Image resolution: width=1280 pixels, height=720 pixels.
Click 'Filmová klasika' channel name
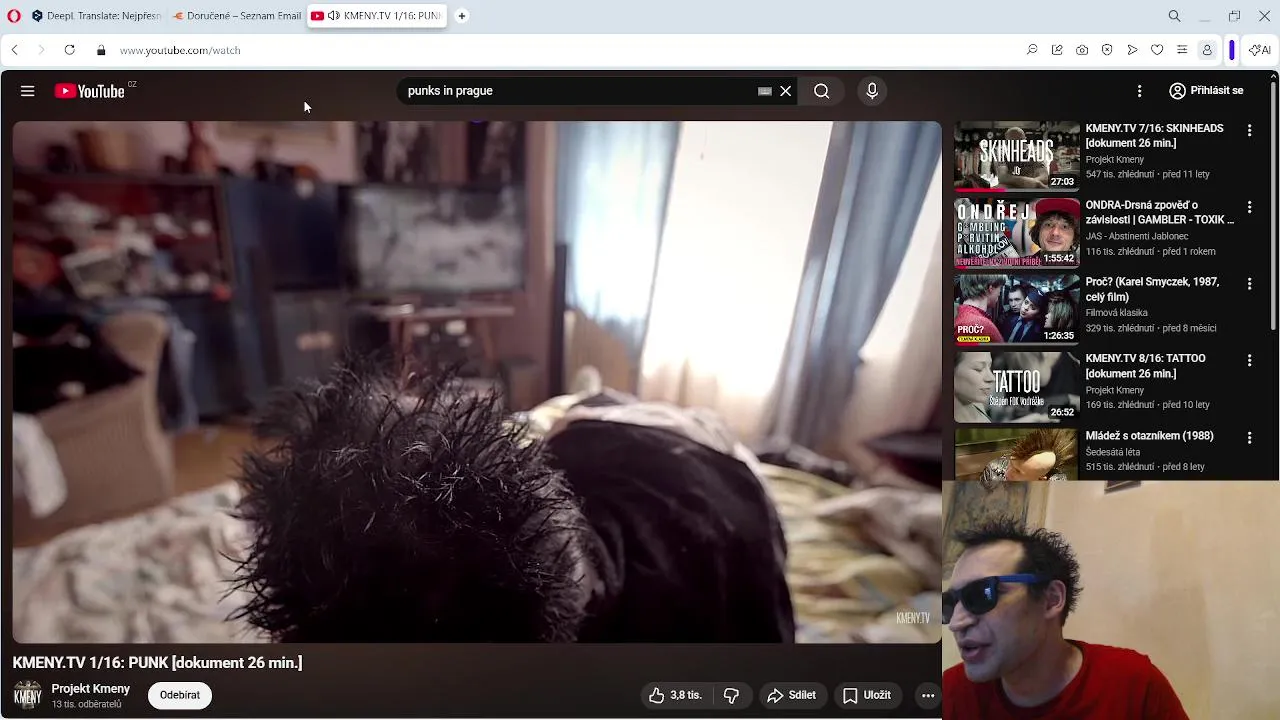point(1117,313)
